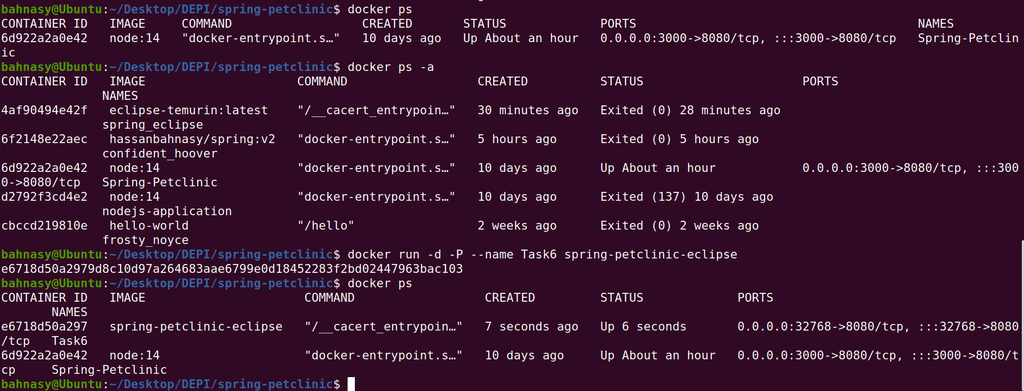Click the terminal cursor at the last prompt
This screenshot has height=391, width=1024.
point(351,384)
